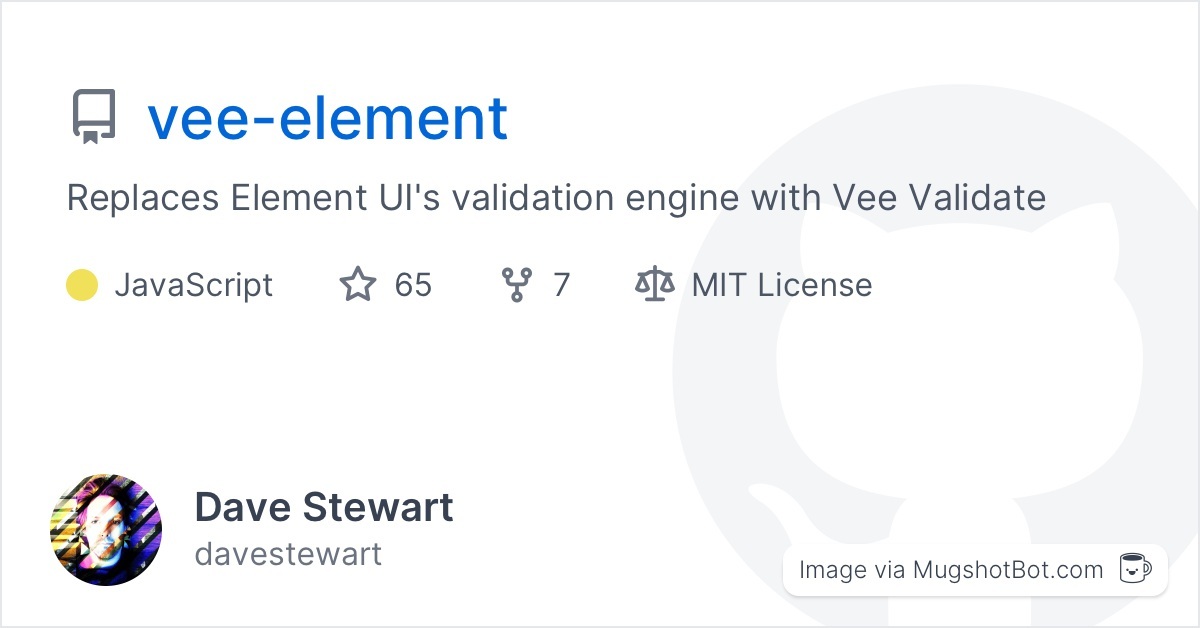This screenshot has height=628, width=1200.
Task: Click the Dave Stewart name
Action: (x=324, y=507)
